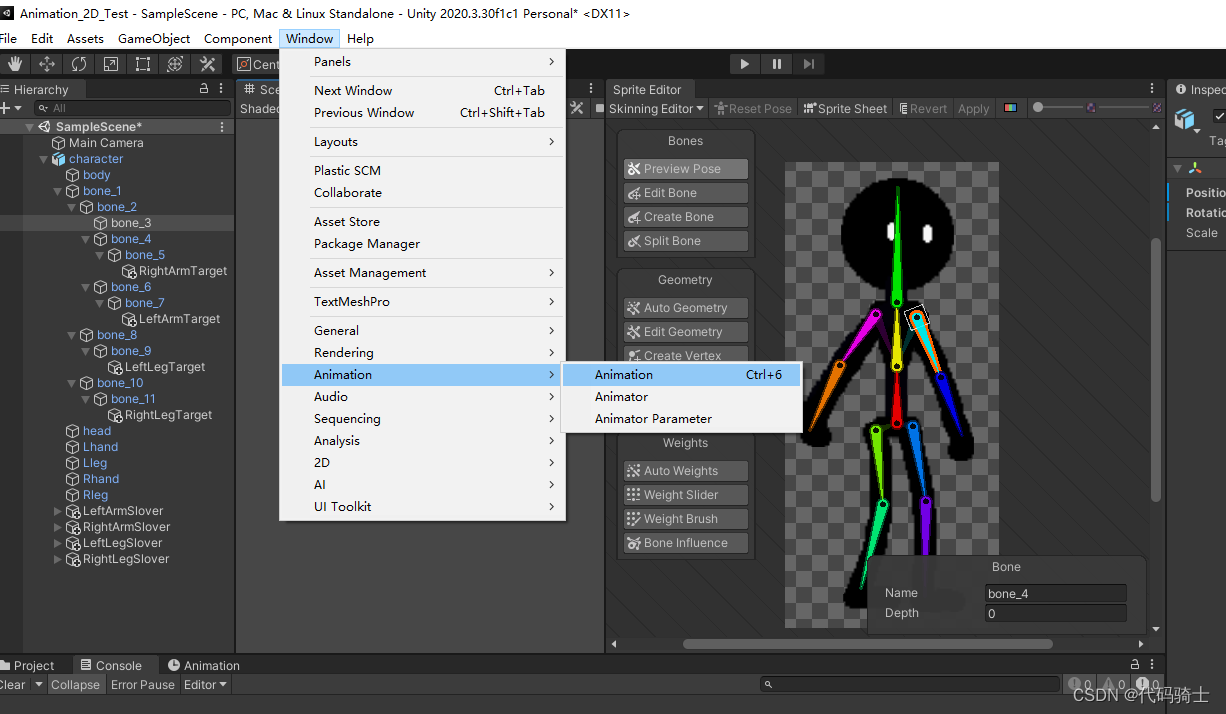Viewport: 1226px width, 714px height.
Task: Expand the RightLegSlover object
Action: coord(58,559)
